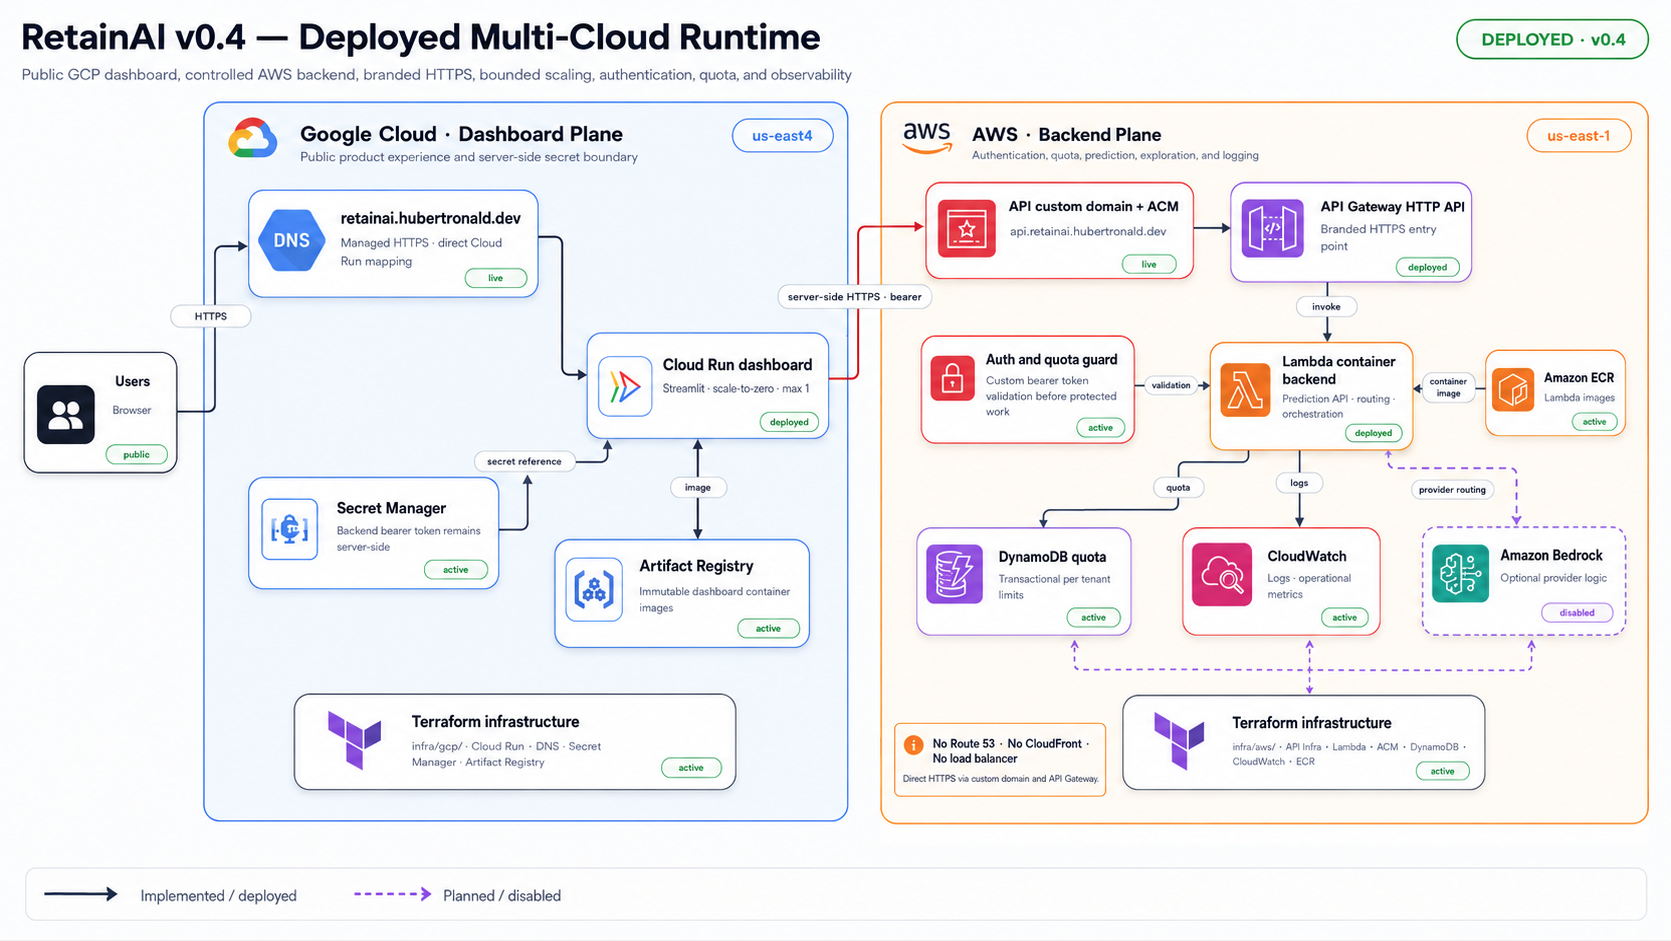The image size is (1671, 941).
Task: Click the active badge on DynamoDB quota
Action: [x=1093, y=618]
